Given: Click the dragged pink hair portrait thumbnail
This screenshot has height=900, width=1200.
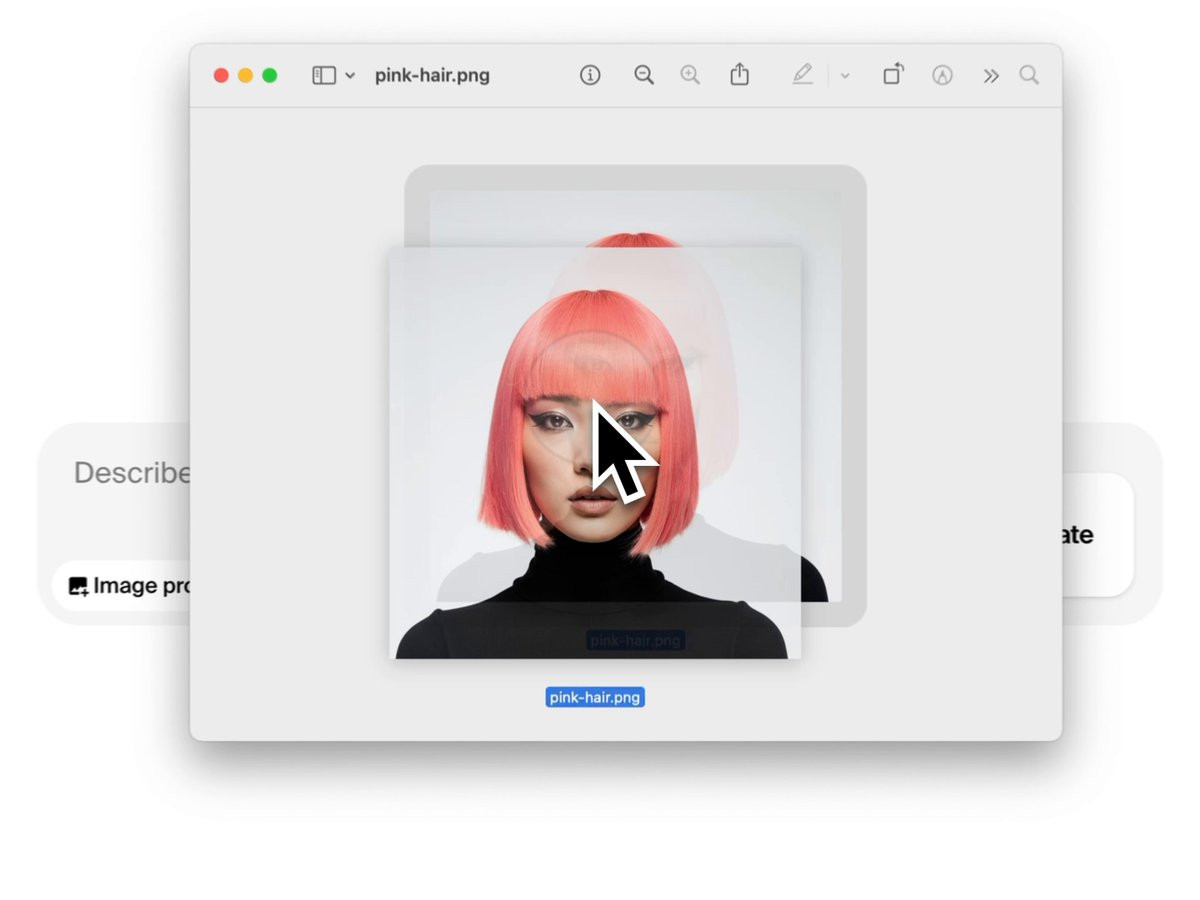Looking at the screenshot, I should [x=595, y=453].
